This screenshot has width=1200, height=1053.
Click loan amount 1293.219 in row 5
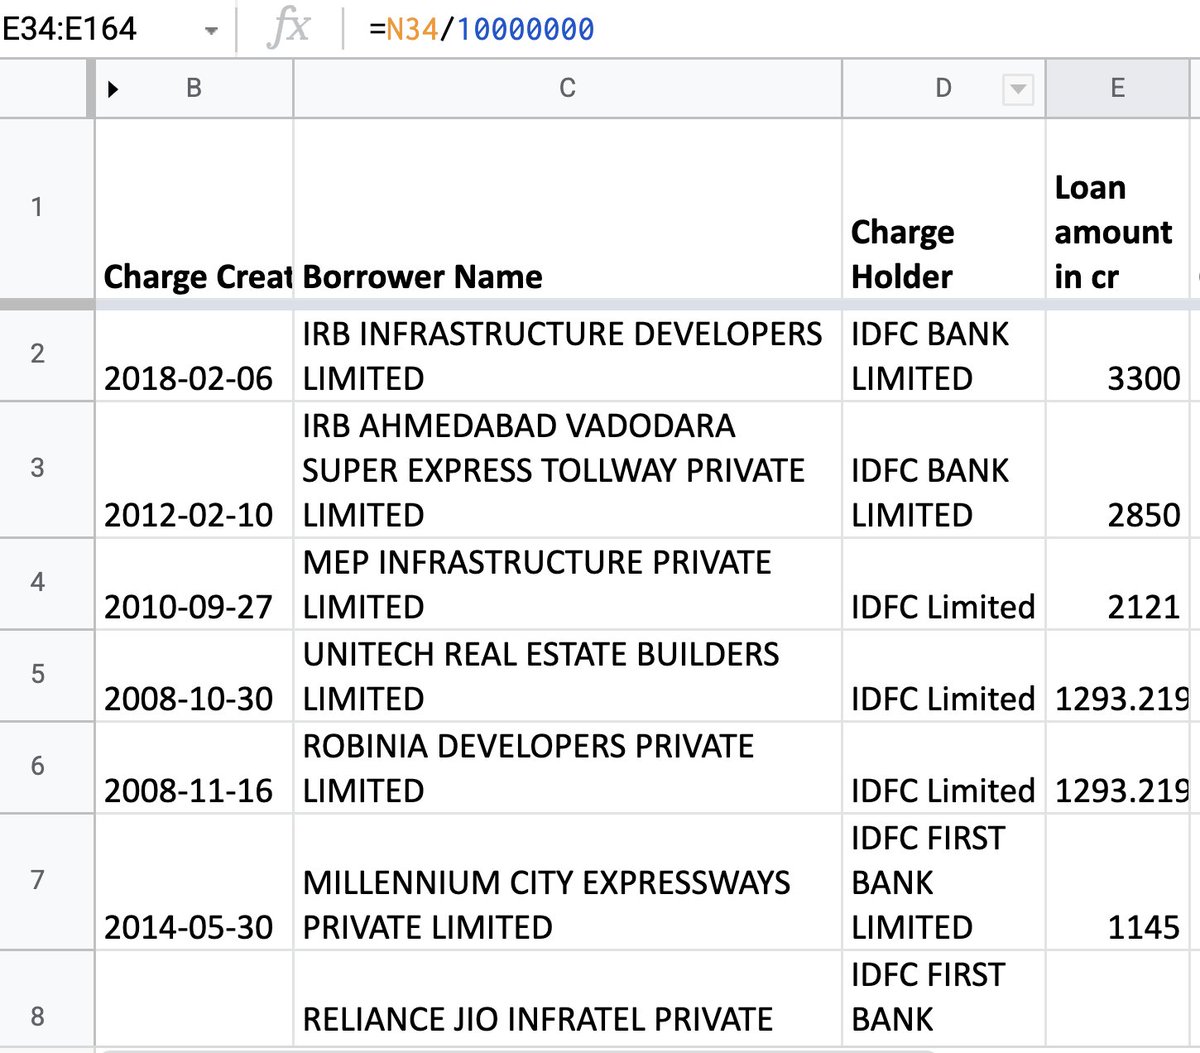point(1118,676)
